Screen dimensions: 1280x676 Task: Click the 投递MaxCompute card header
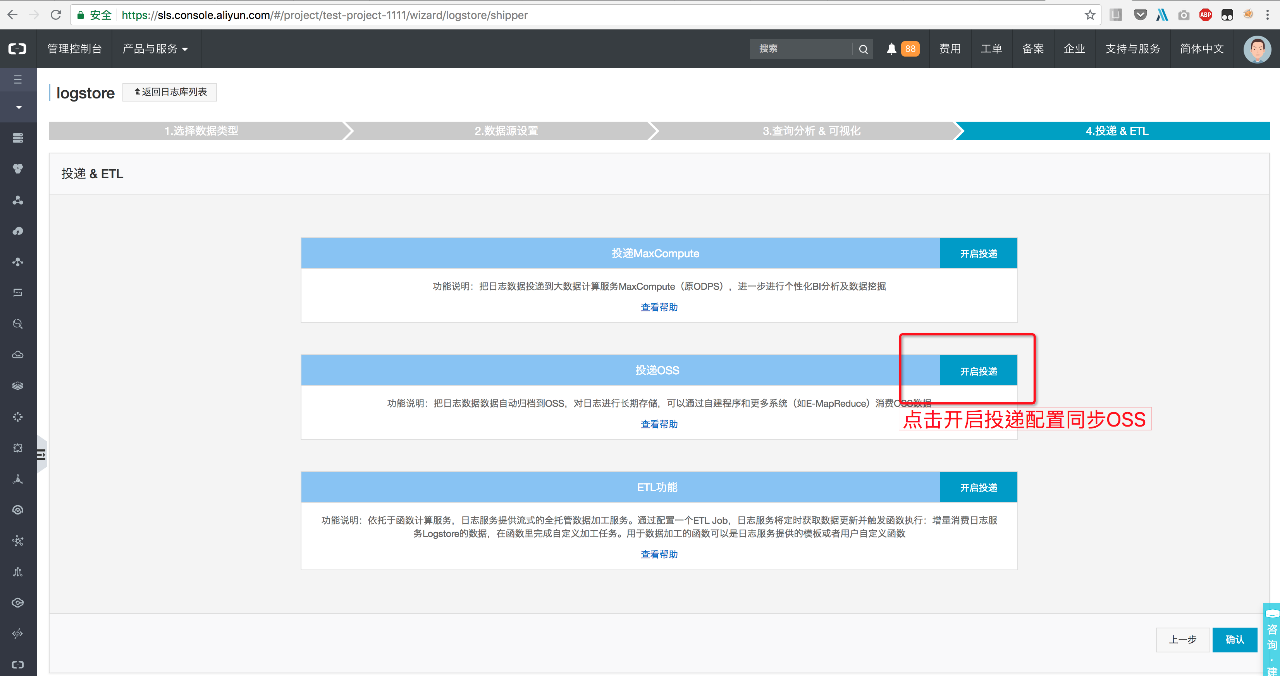(x=620, y=253)
